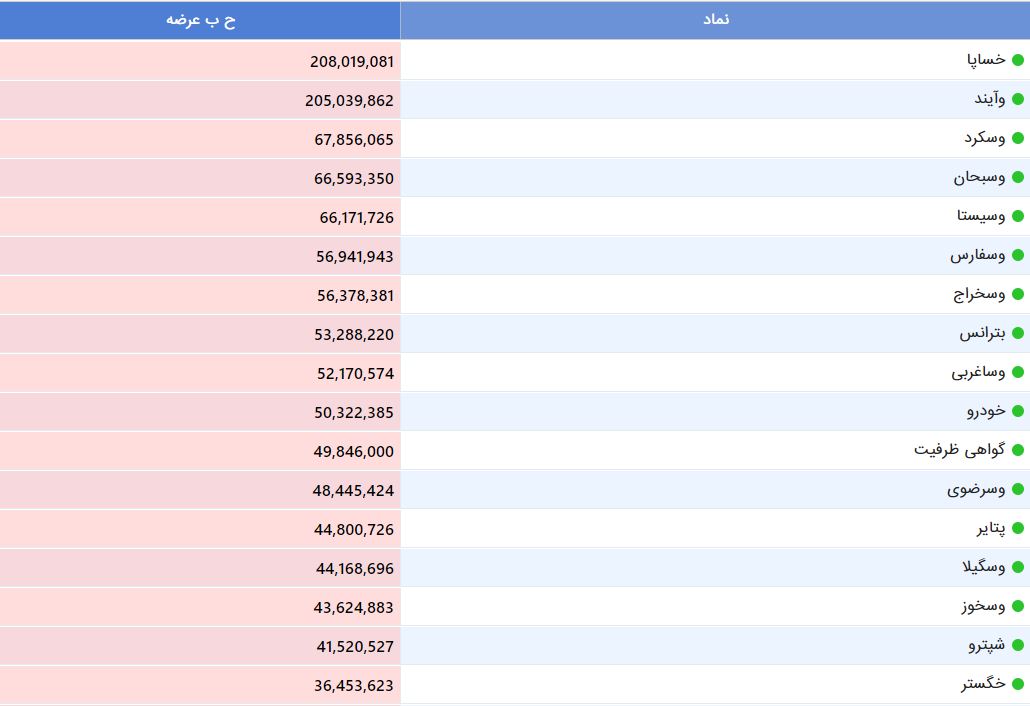Select the 43,624,883 cell for وسخوز
Image resolution: width=1030 pixels, height=706 pixels.
tap(355, 607)
